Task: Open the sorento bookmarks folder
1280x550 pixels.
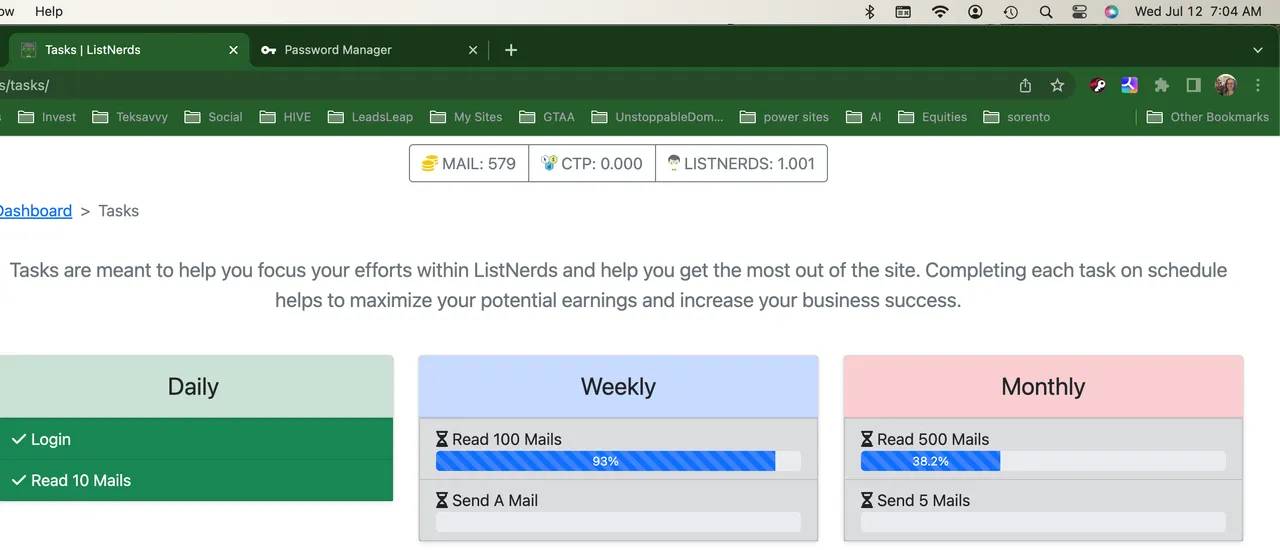Action: tap(1017, 117)
